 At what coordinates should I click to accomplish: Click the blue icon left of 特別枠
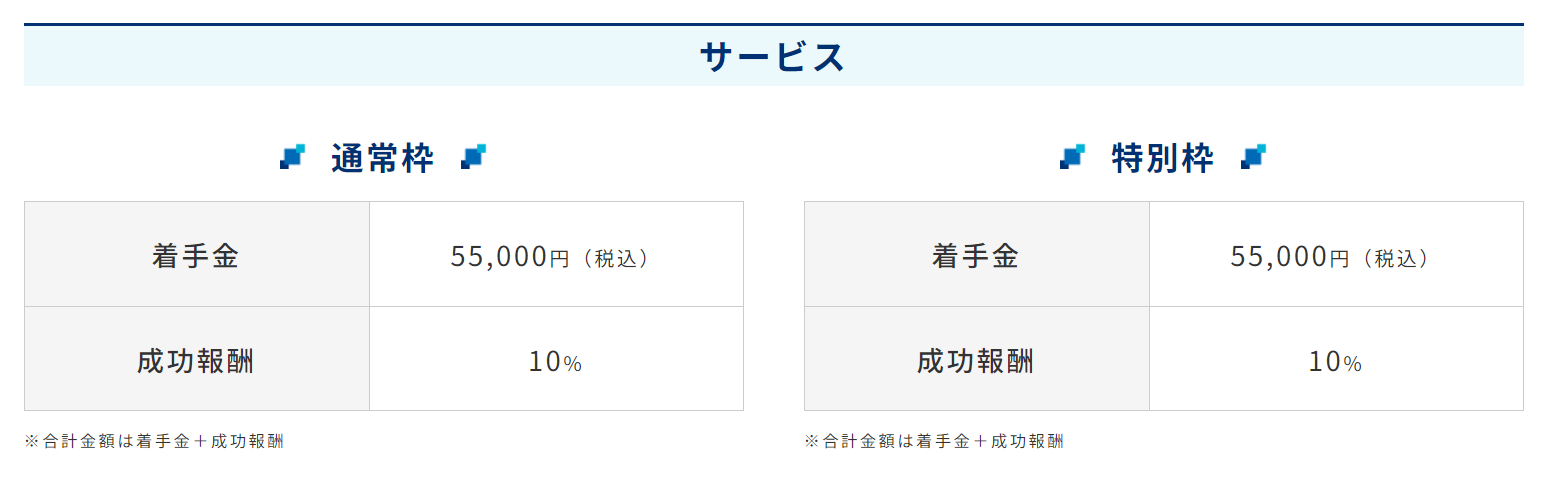[1072, 157]
